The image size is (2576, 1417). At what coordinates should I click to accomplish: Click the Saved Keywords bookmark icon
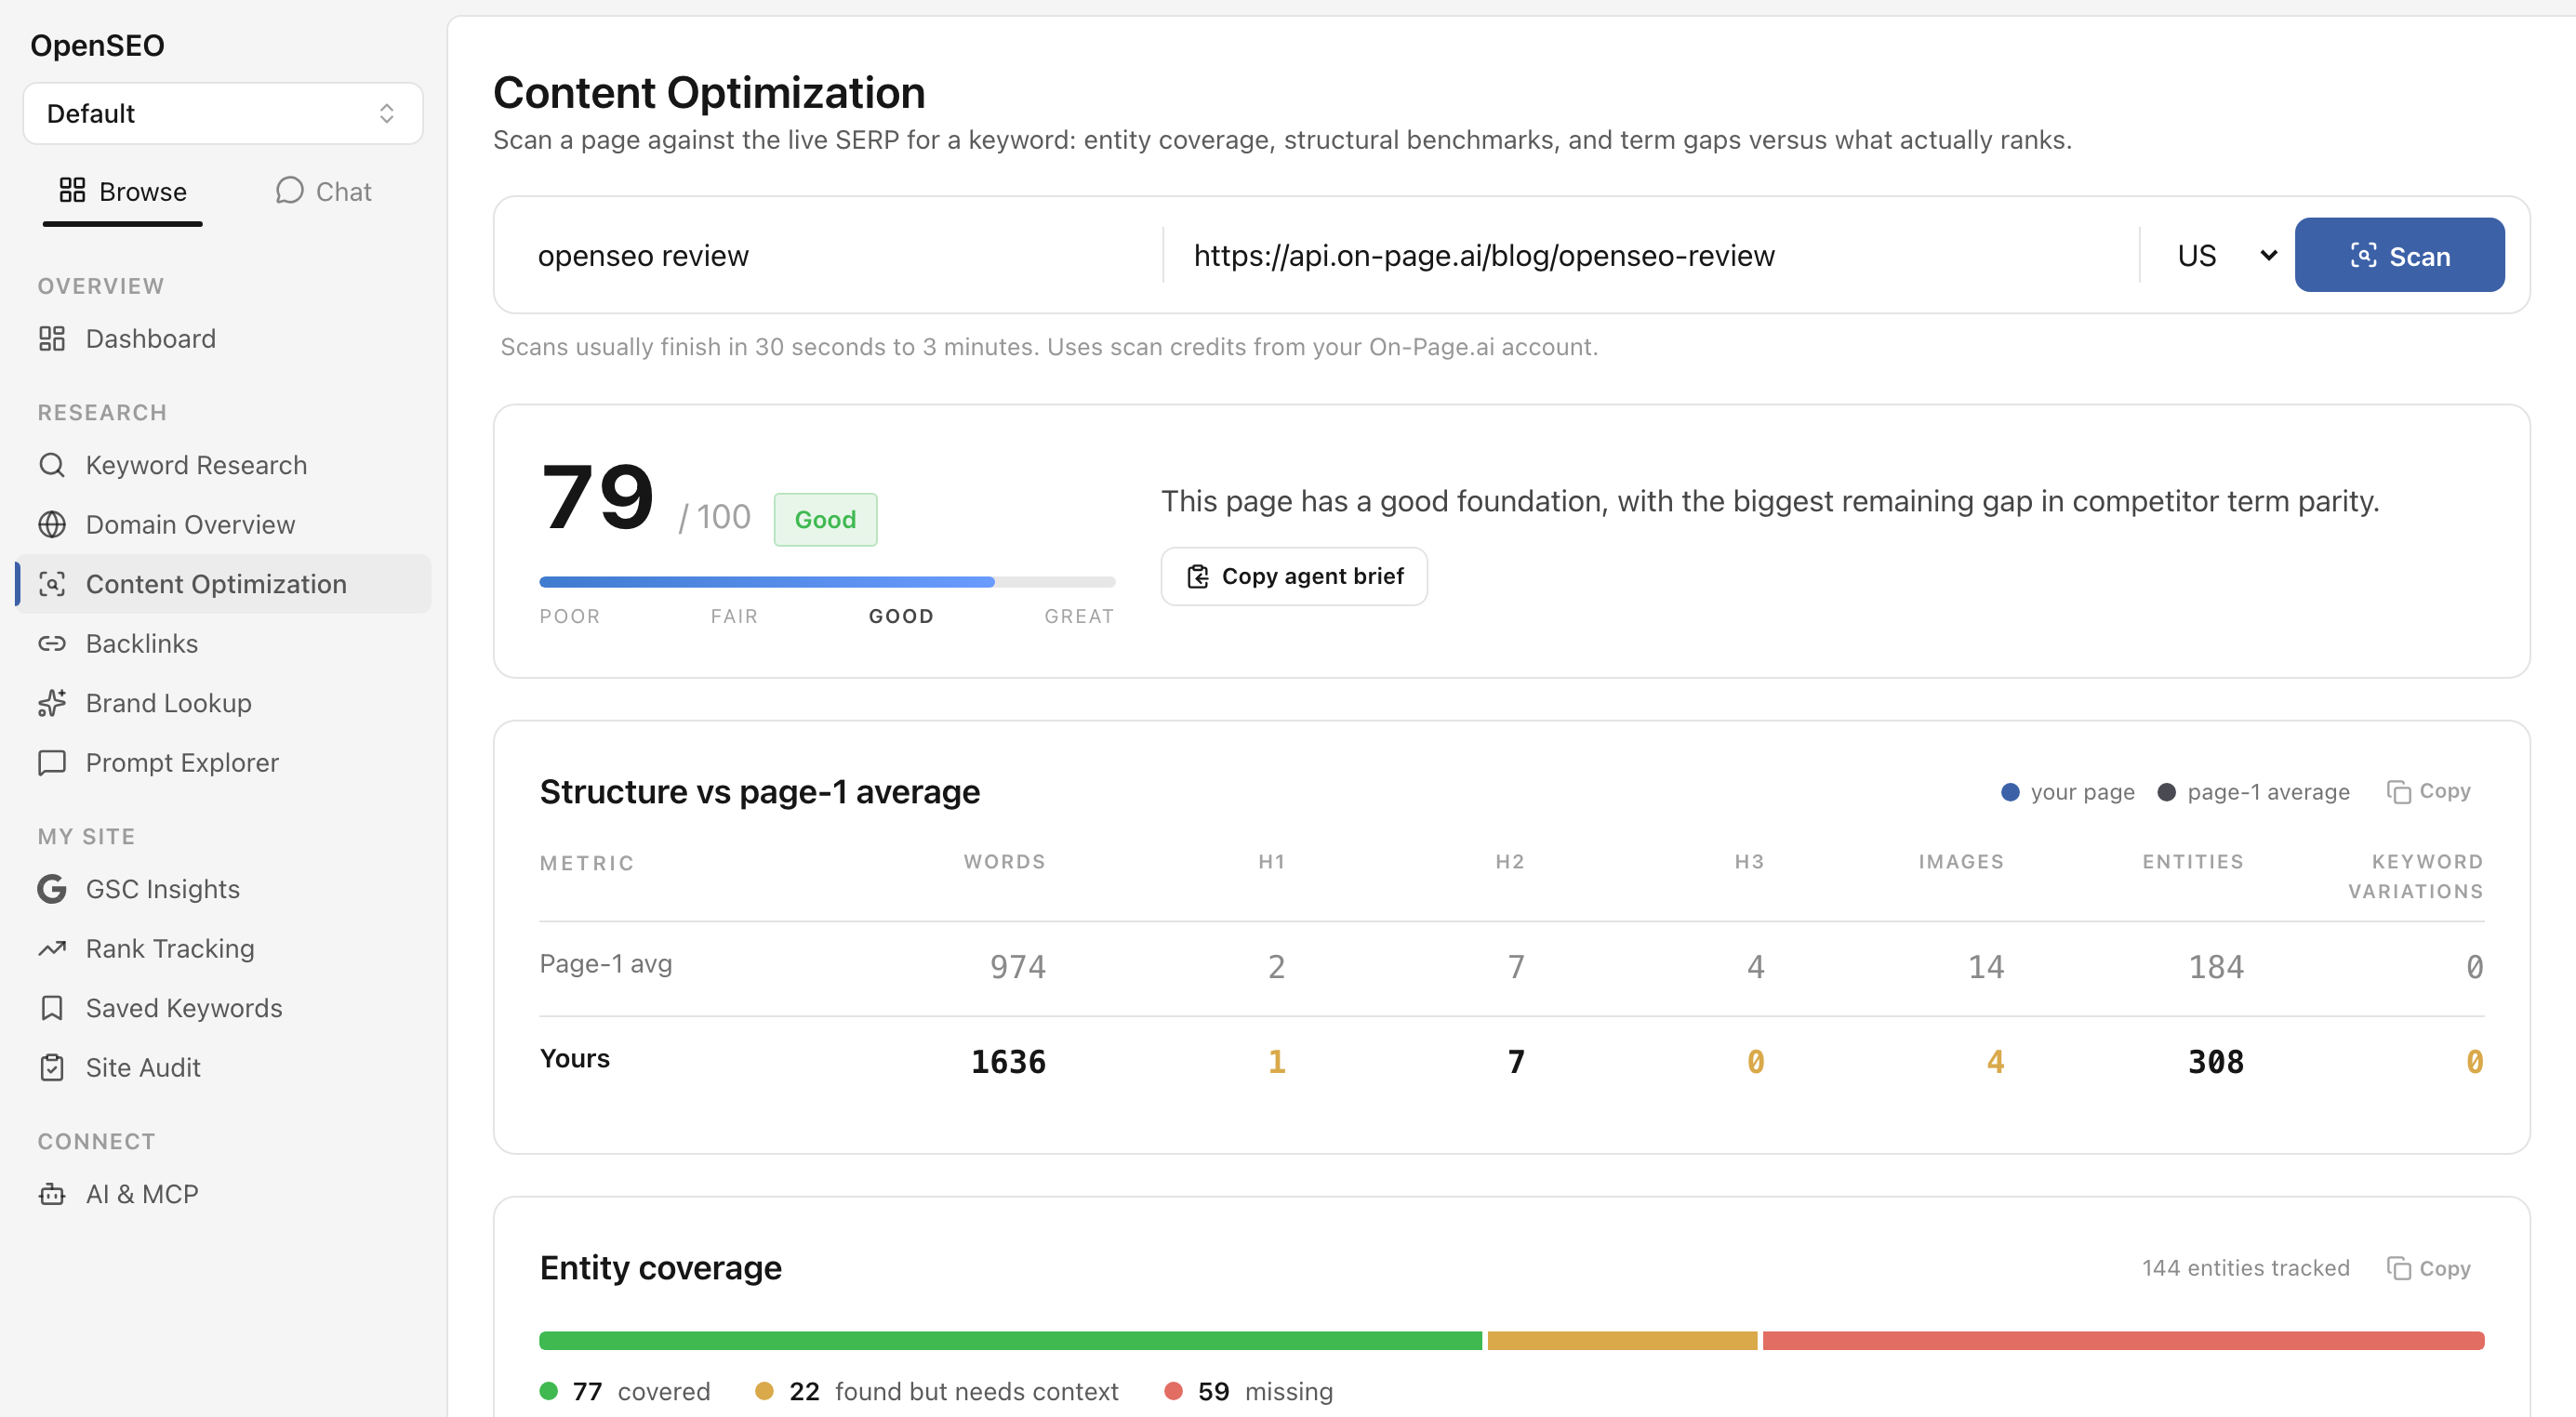pos(52,1008)
